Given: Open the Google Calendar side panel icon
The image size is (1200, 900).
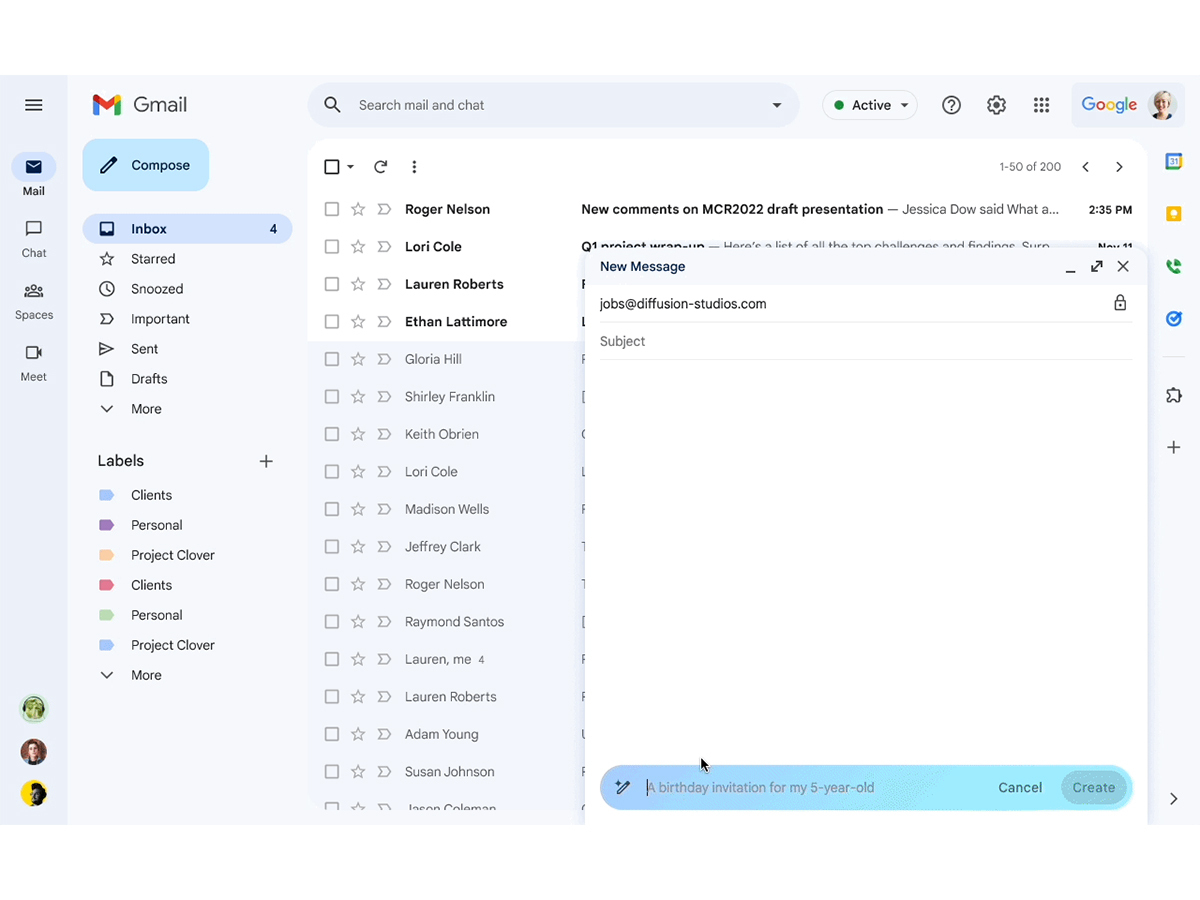Looking at the screenshot, I should [1174, 162].
